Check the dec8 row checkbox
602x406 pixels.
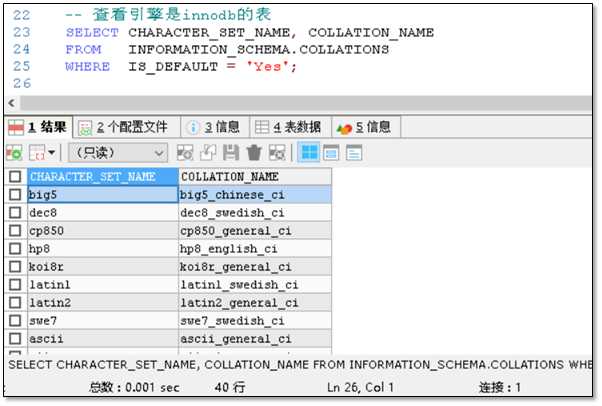click(x=15, y=213)
